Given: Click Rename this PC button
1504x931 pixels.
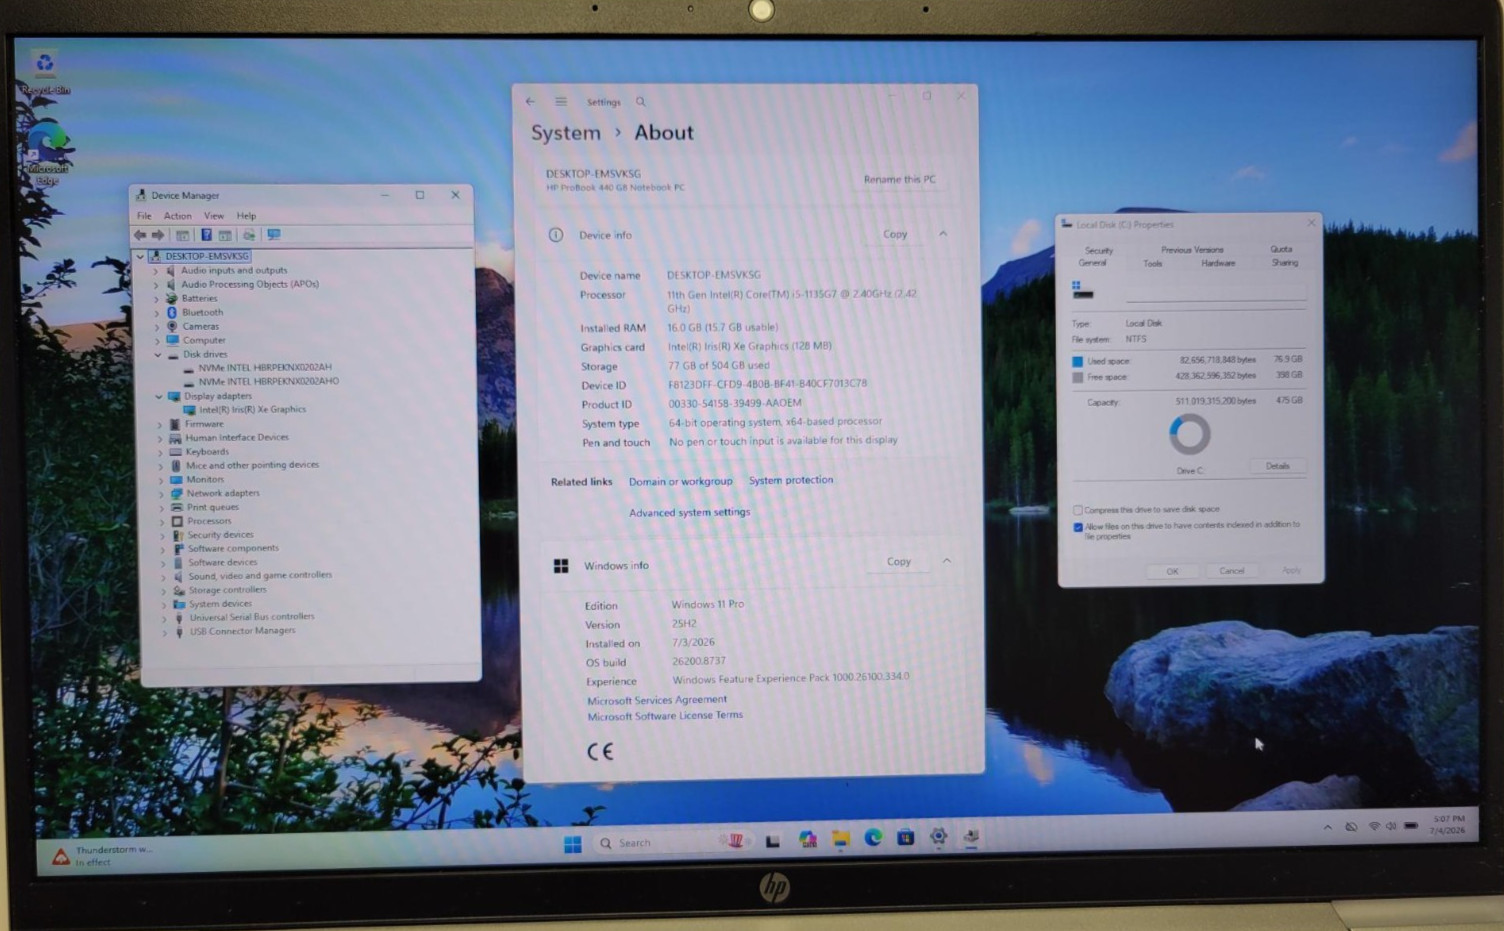Looking at the screenshot, I should coord(899,179).
